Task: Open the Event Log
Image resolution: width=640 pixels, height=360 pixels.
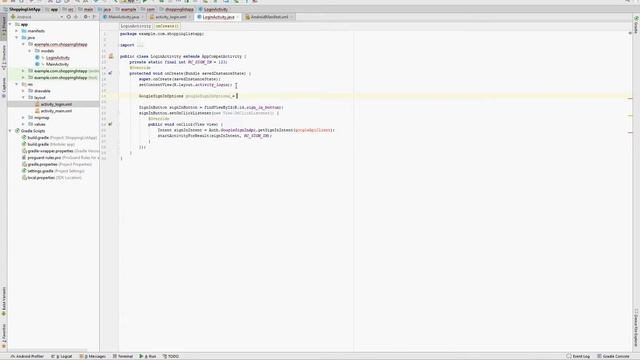Action: click(x=578, y=356)
